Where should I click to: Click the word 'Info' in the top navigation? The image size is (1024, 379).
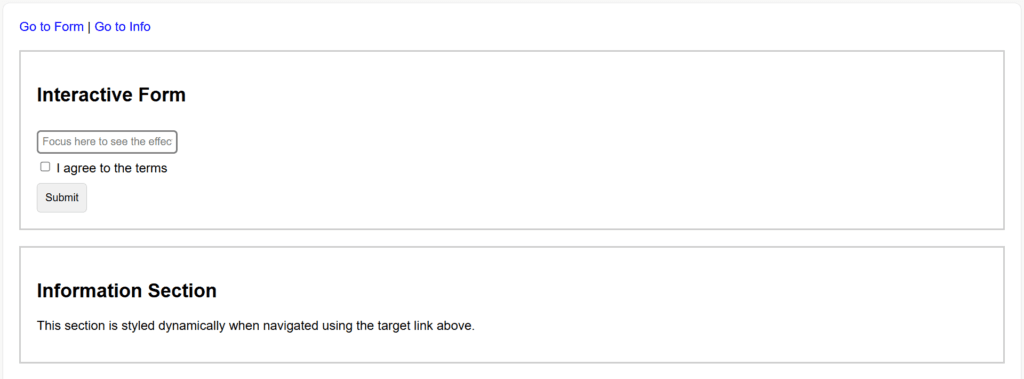(x=139, y=27)
